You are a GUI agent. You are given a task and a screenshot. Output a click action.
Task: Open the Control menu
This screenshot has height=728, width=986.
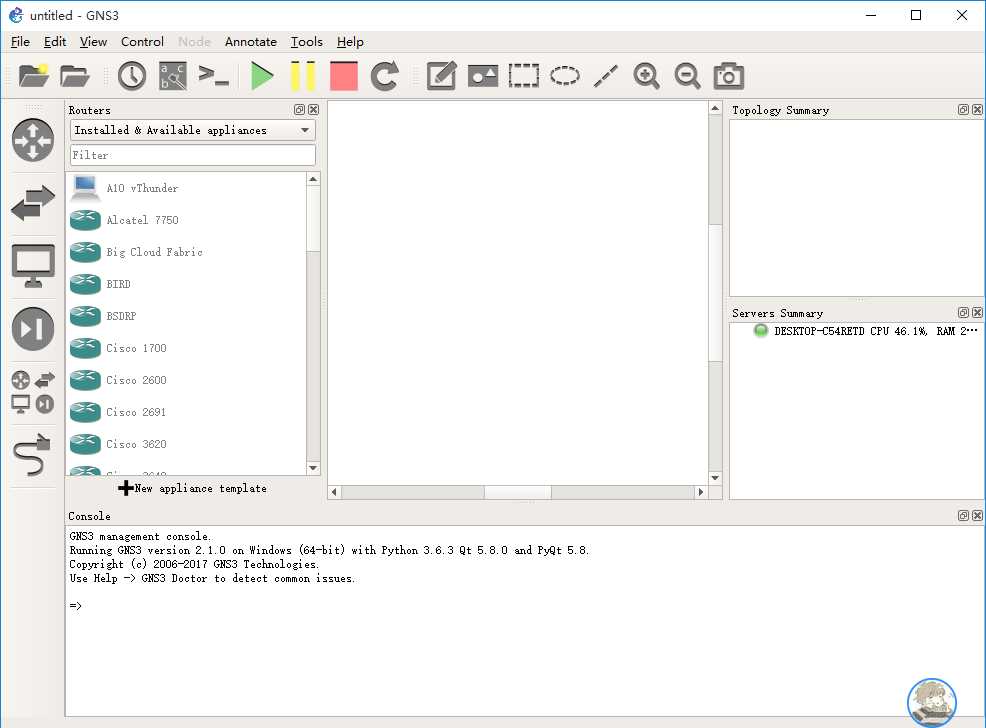pos(142,41)
